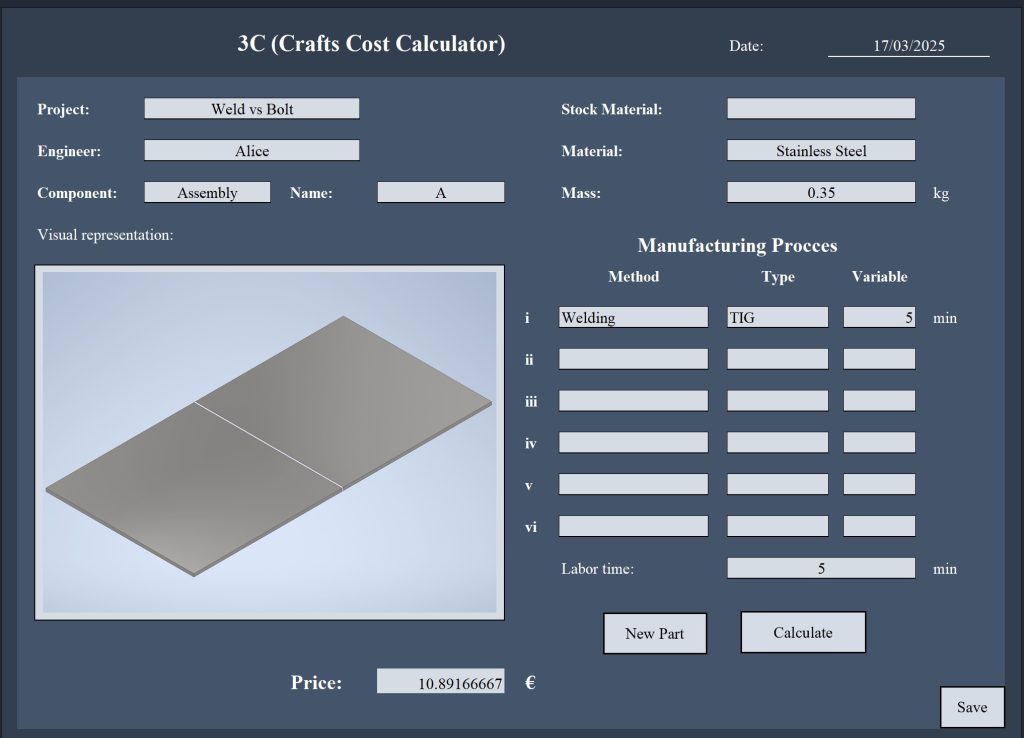This screenshot has width=1024, height=738.
Task: Click the Save button
Action: (971, 707)
